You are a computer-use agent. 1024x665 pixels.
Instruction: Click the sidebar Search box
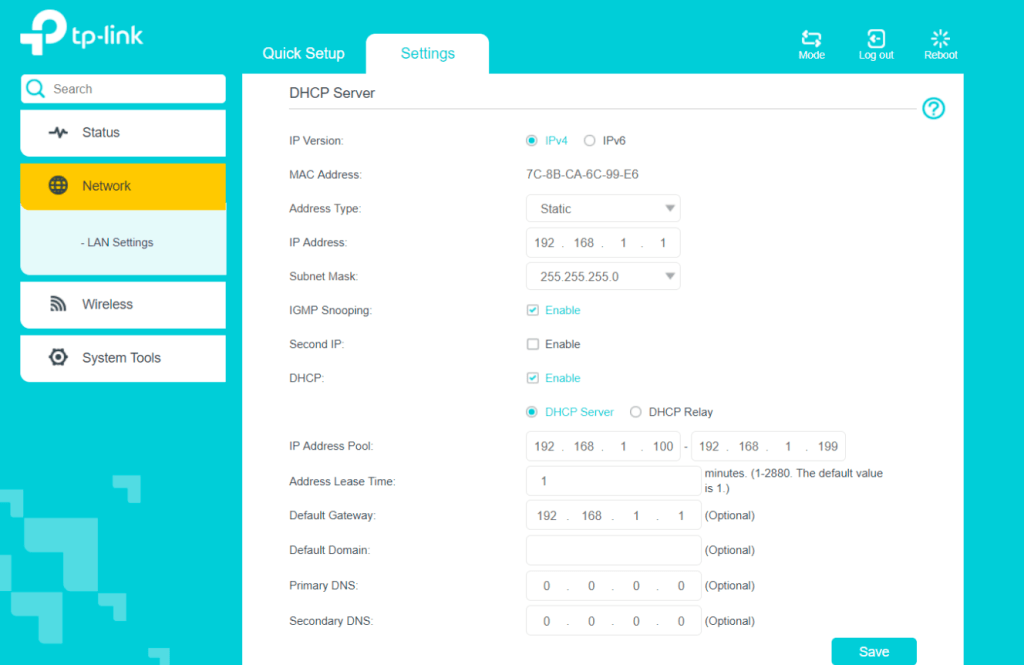point(123,89)
